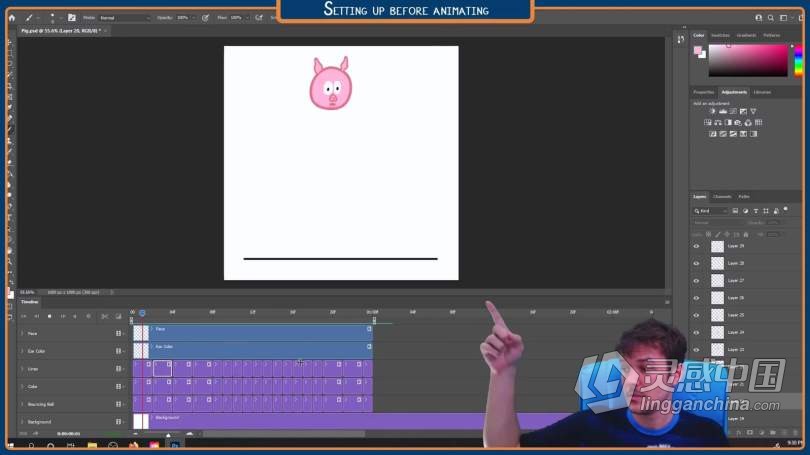The height and width of the screenshot is (455, 810).
Task: Step to next frame in timeline
Action: (63, 316)
